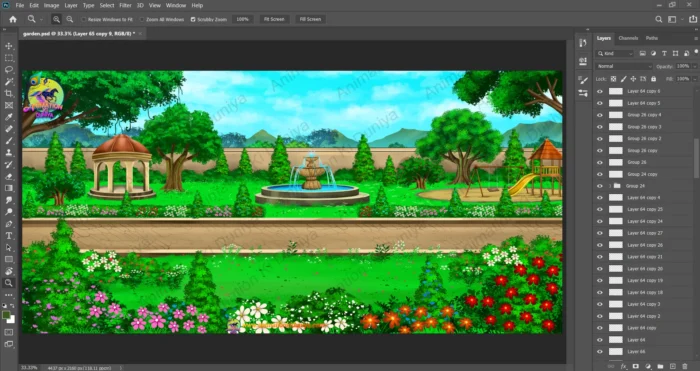Click Create new layer icon

click(672, 366)
